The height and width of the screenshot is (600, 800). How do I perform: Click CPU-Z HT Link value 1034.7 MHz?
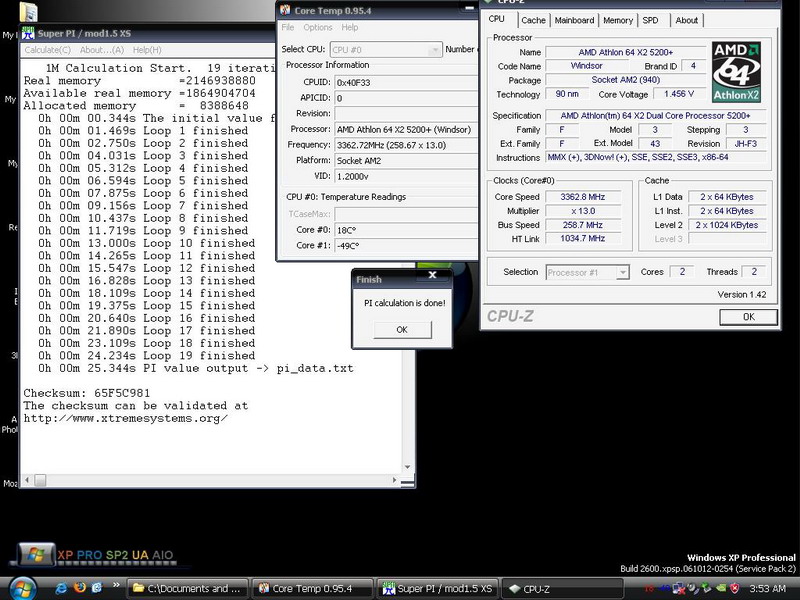[x=583, y=238]
